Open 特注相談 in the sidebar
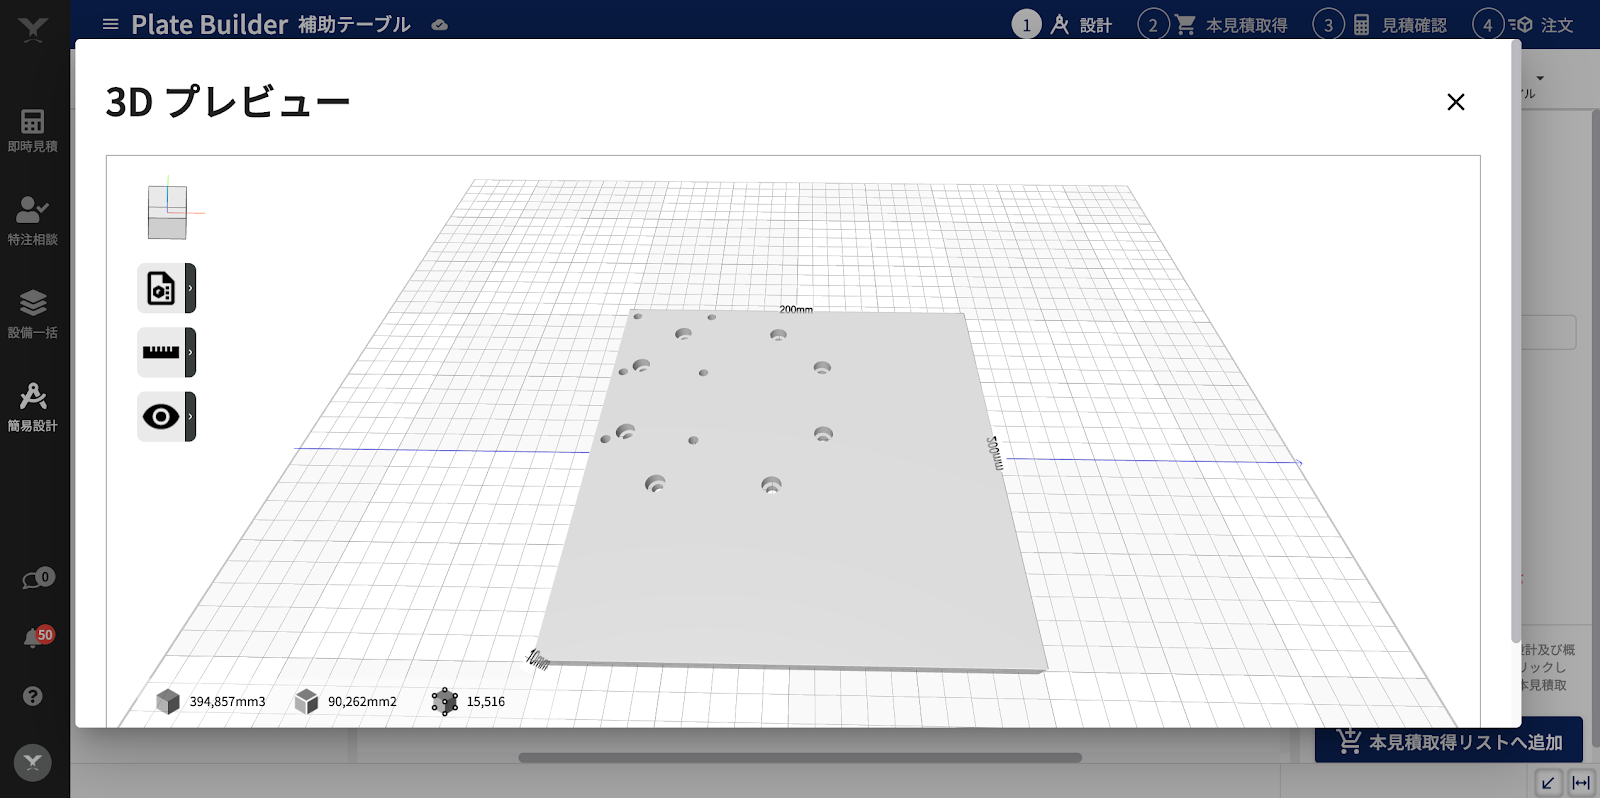This screenshot has width=1600, height=798. 33,222
